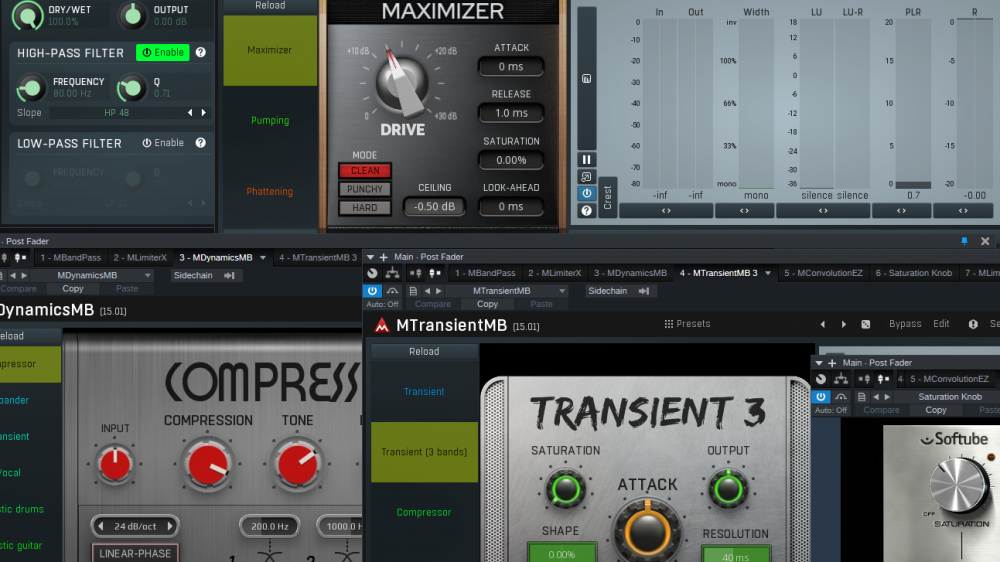
Task: Toggle MTransientMB plugin power button
Action: tap(372, 291)
